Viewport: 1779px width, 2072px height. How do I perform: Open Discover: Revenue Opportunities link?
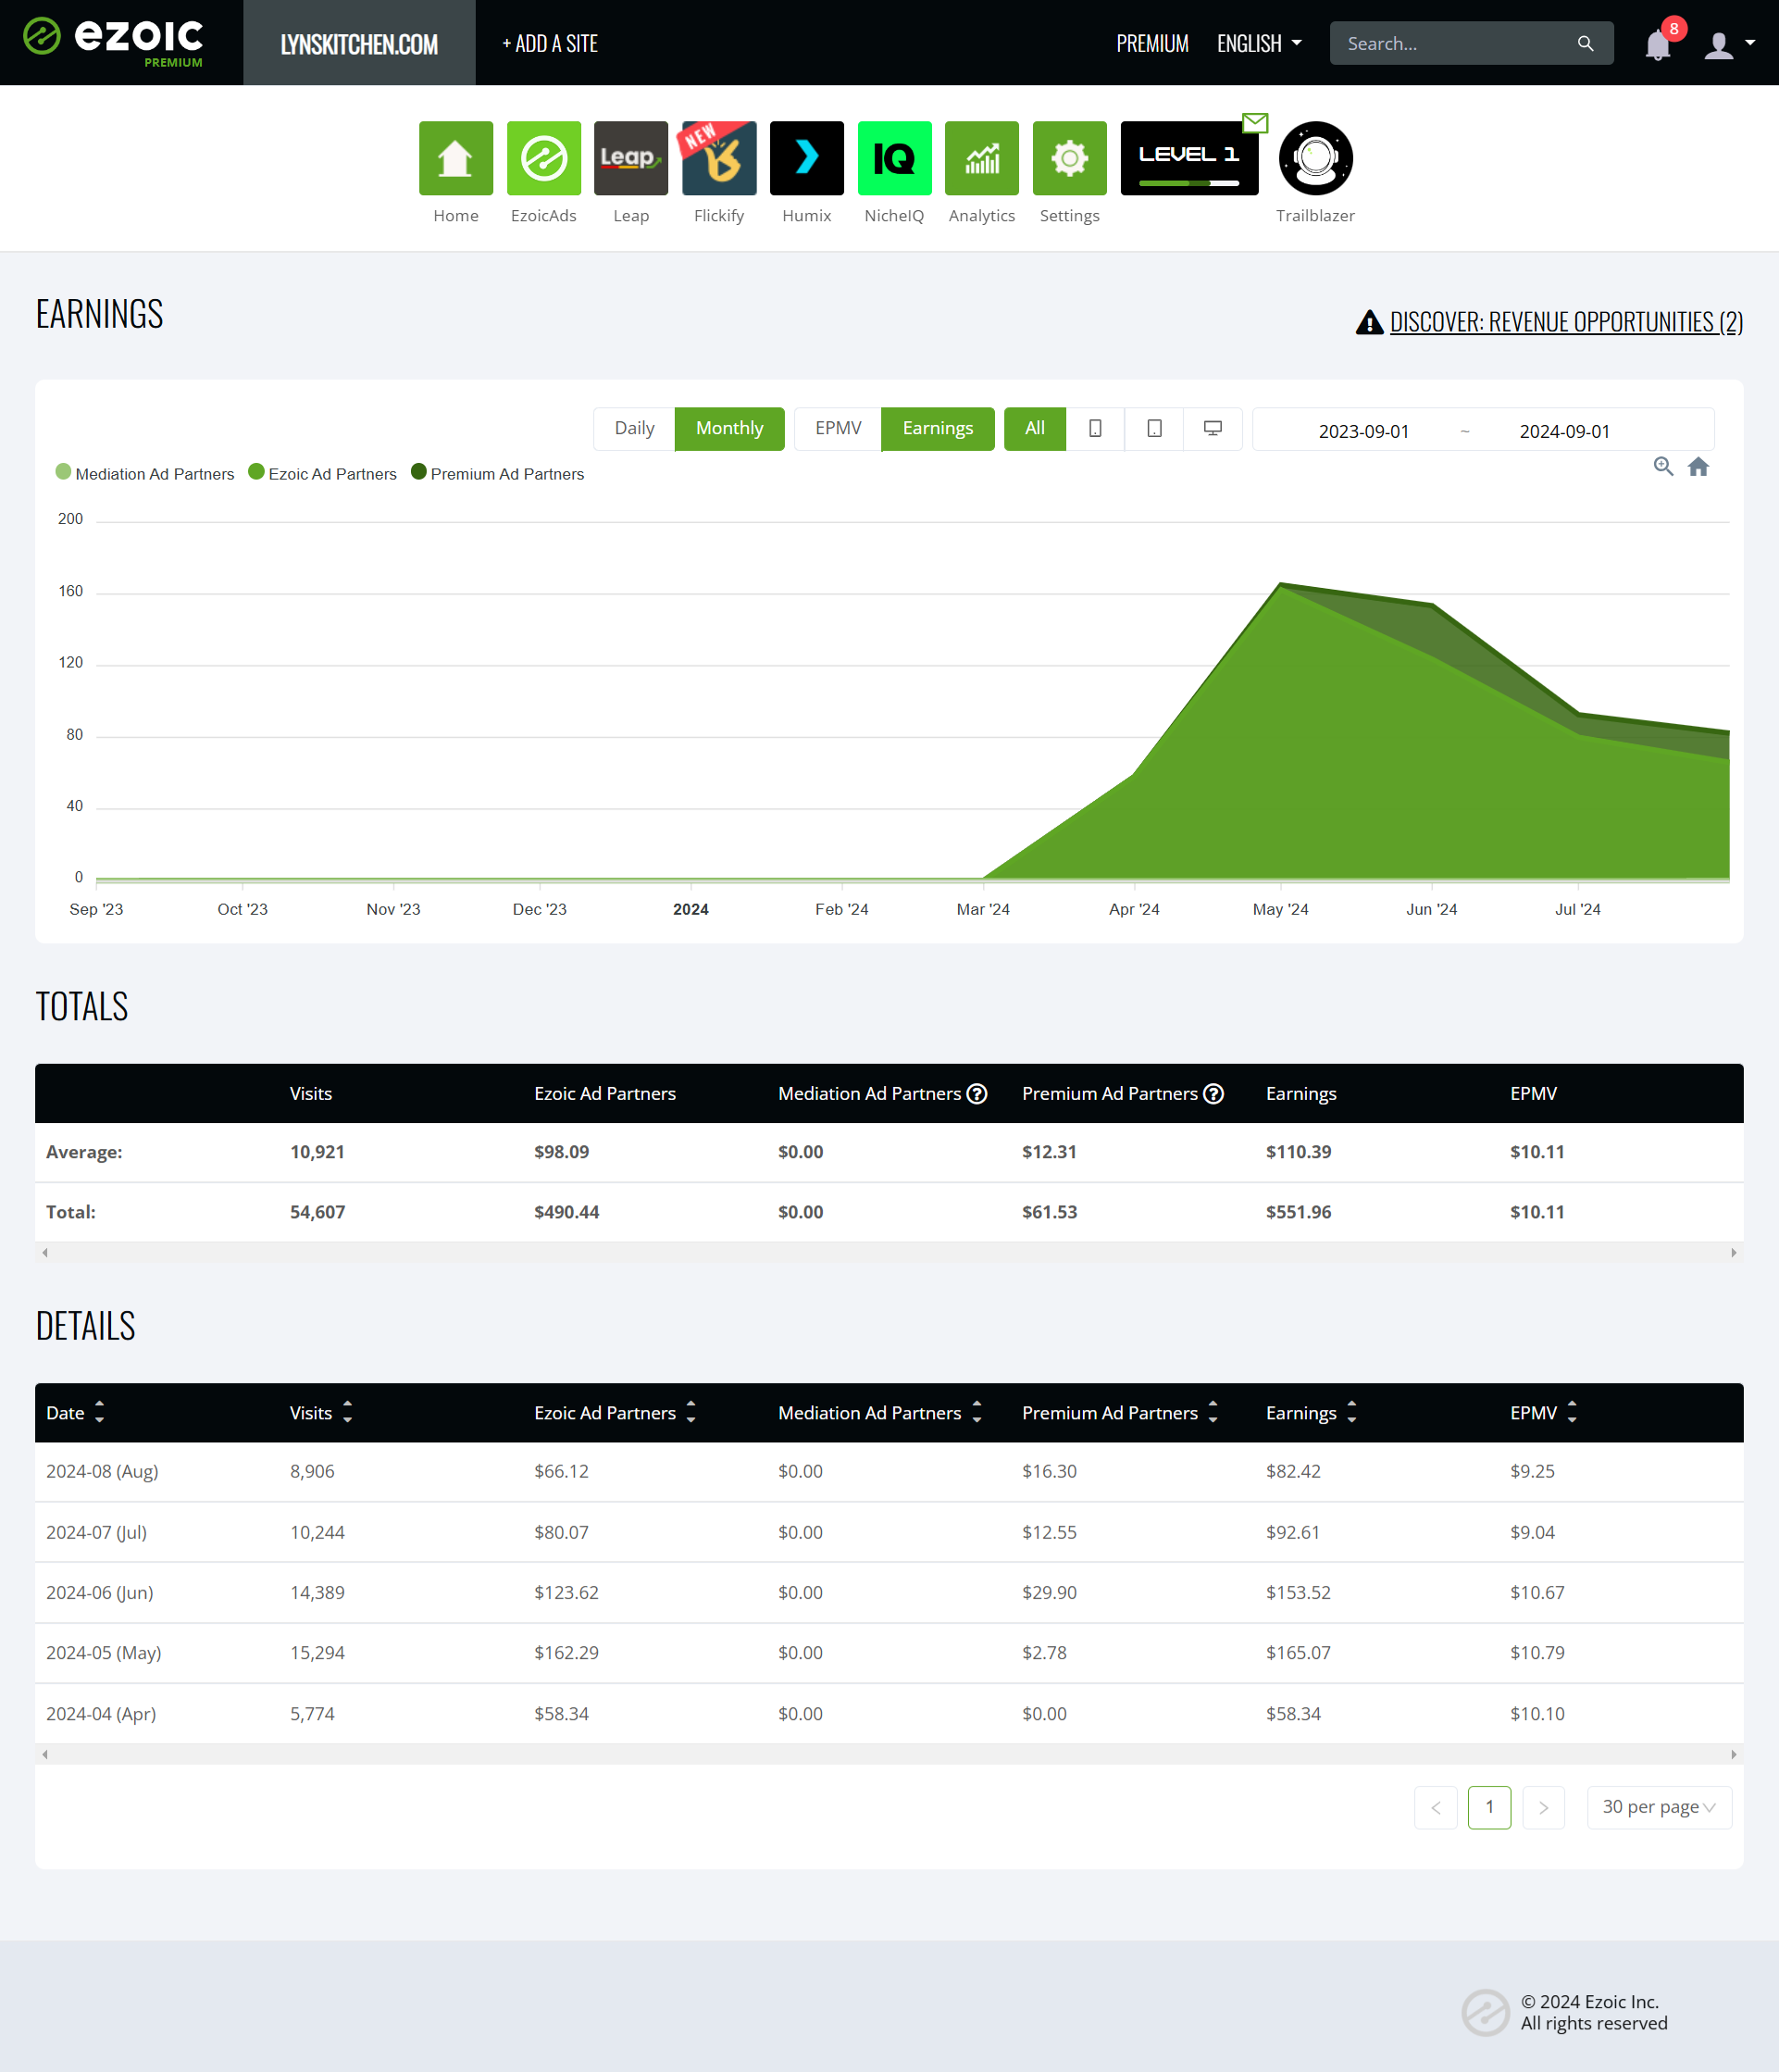(x=1565, y=321)
